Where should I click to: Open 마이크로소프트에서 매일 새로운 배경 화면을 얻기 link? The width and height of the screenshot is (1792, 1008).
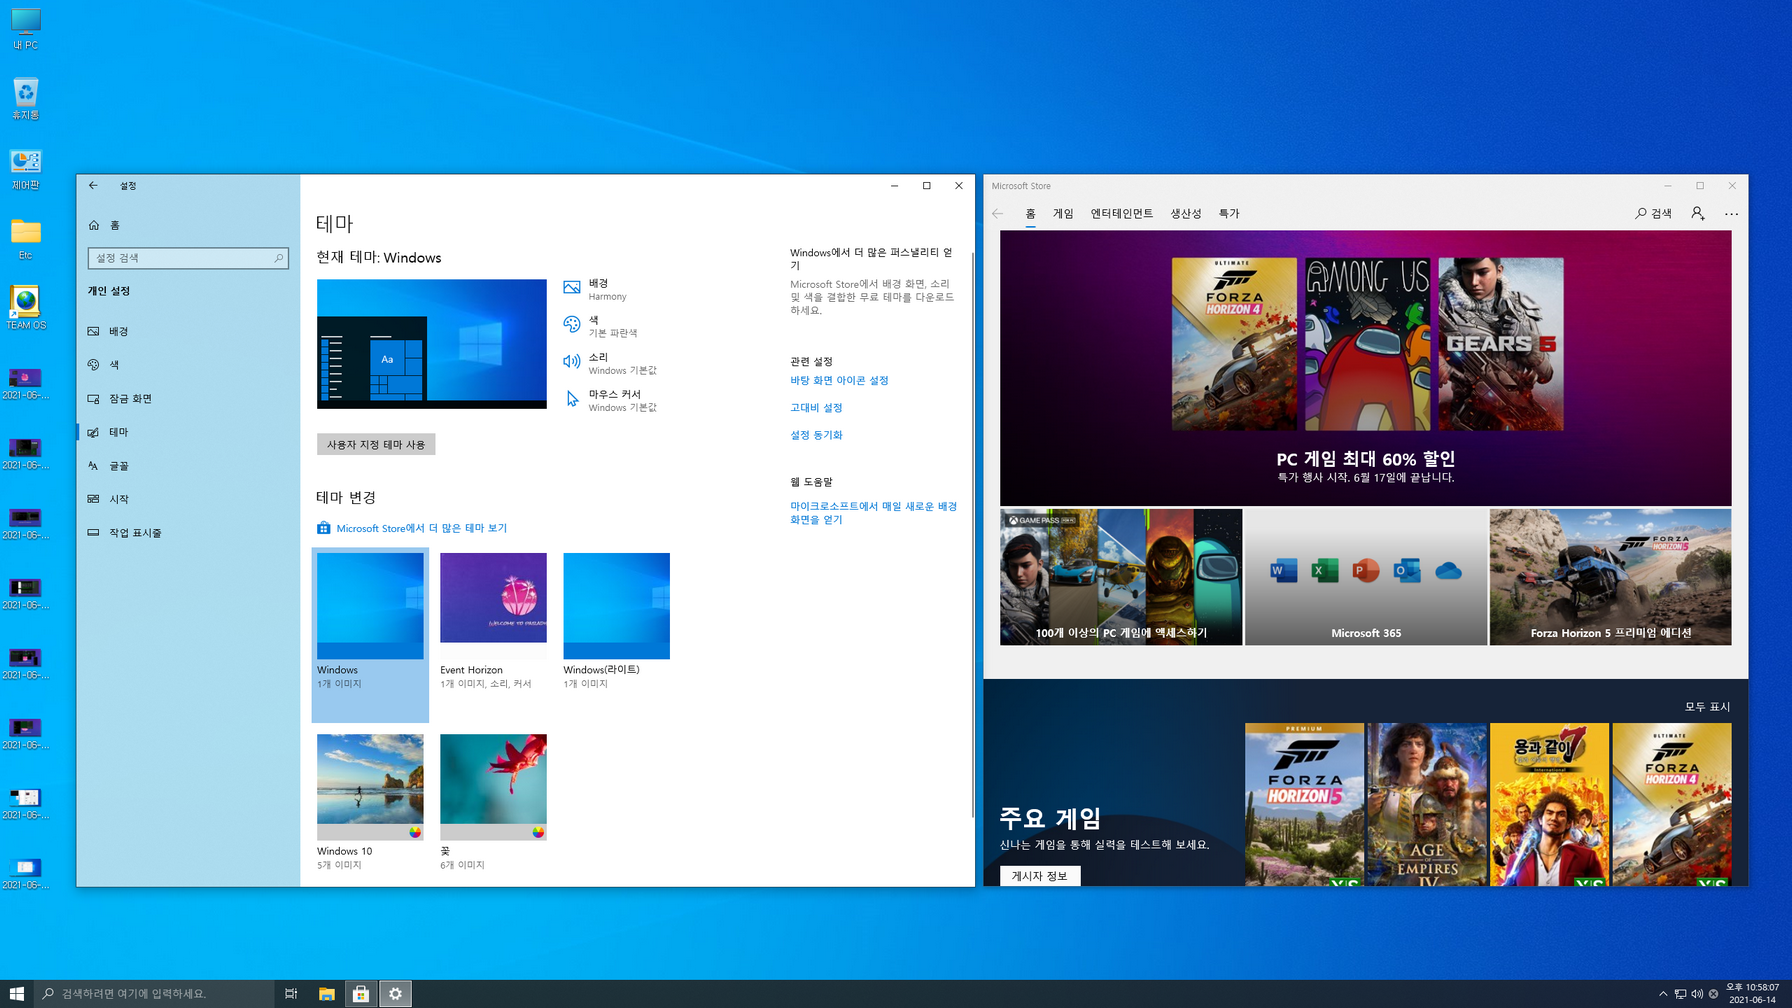[x=873, y=513]
